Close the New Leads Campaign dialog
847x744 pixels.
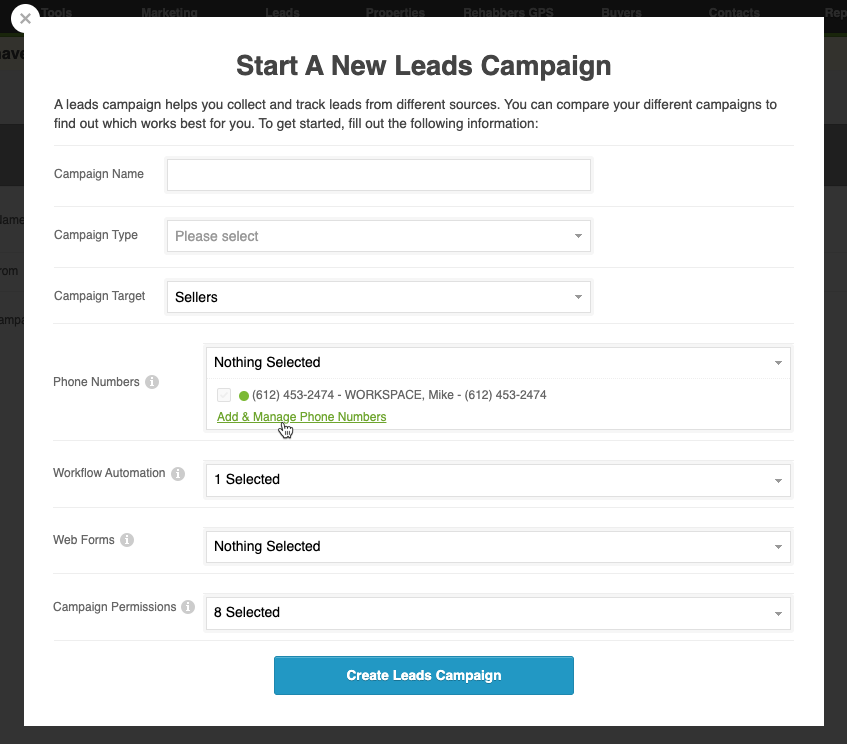25,19
